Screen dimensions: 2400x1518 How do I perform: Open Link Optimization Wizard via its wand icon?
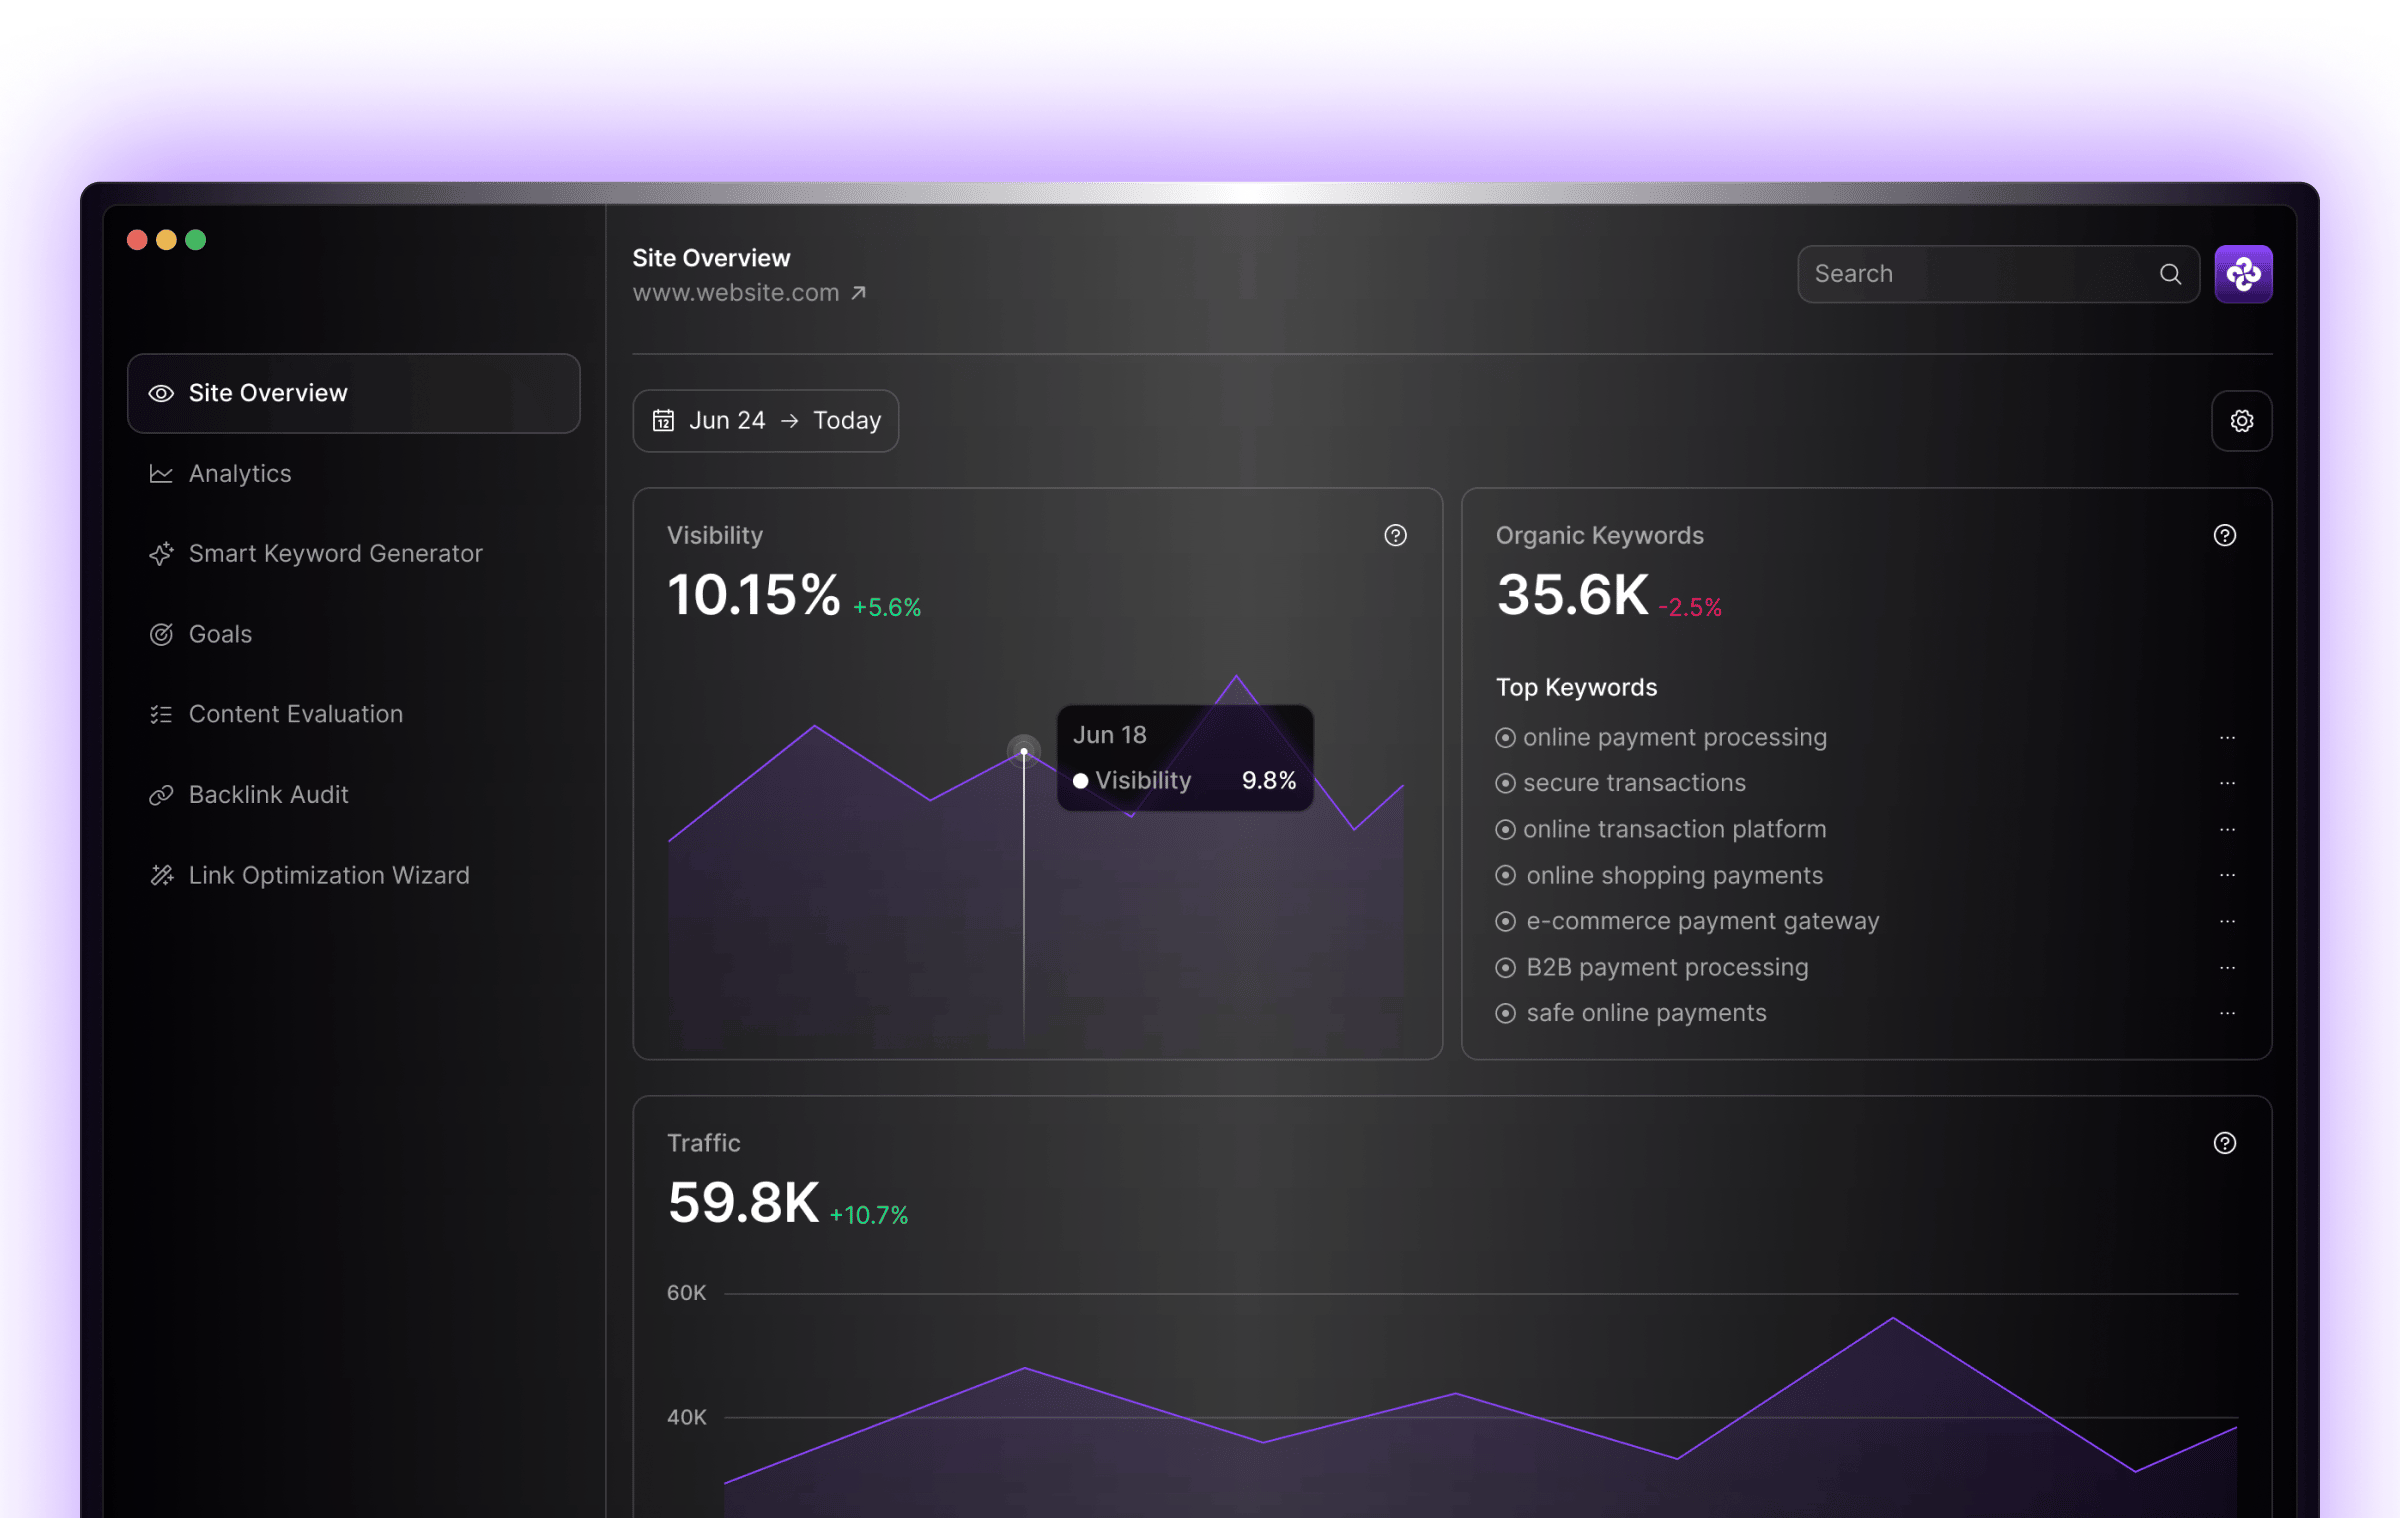pyautogui.click(x=162, y=875)
